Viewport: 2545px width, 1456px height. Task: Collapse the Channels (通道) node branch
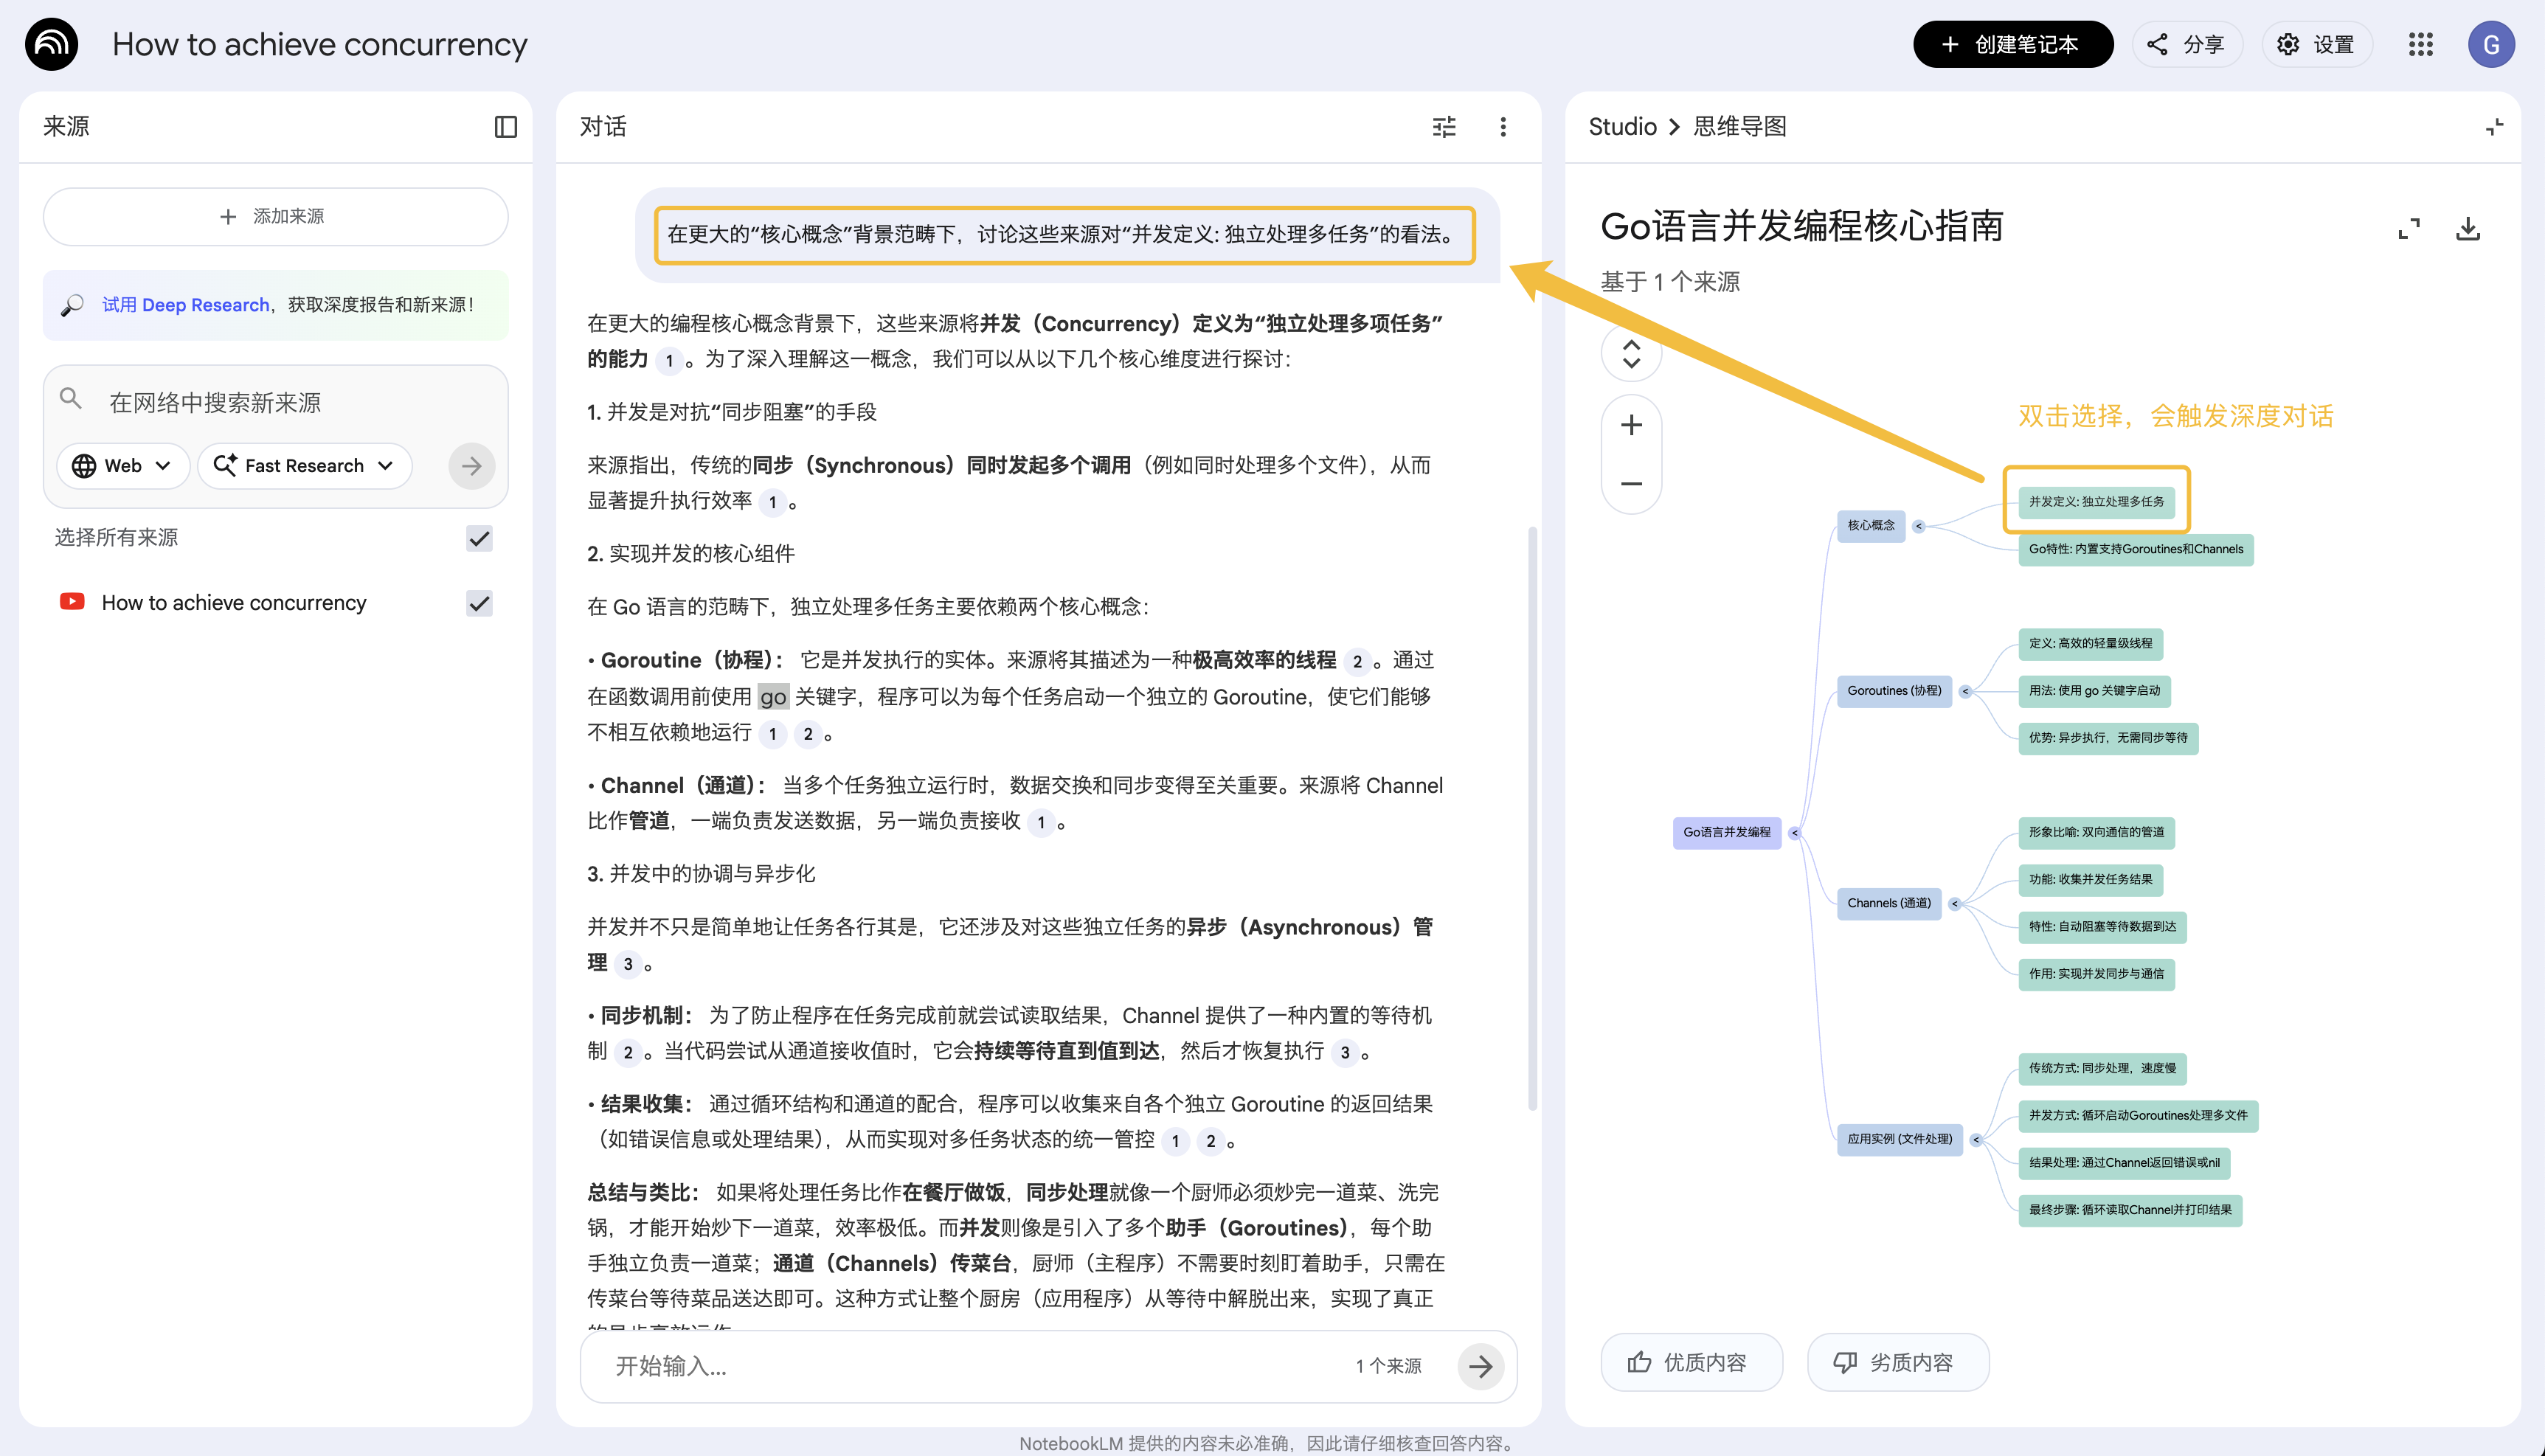[1955, 904]
